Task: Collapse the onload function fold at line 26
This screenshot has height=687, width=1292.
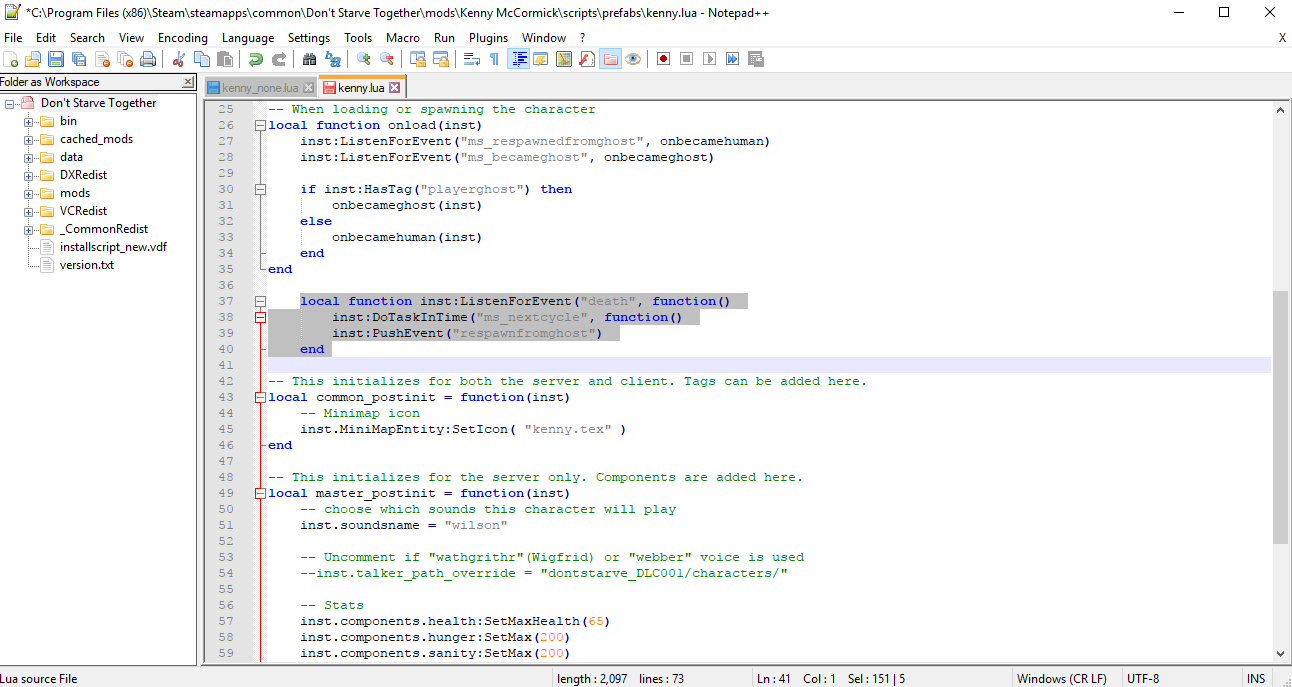Action: (x=260, y=125)
